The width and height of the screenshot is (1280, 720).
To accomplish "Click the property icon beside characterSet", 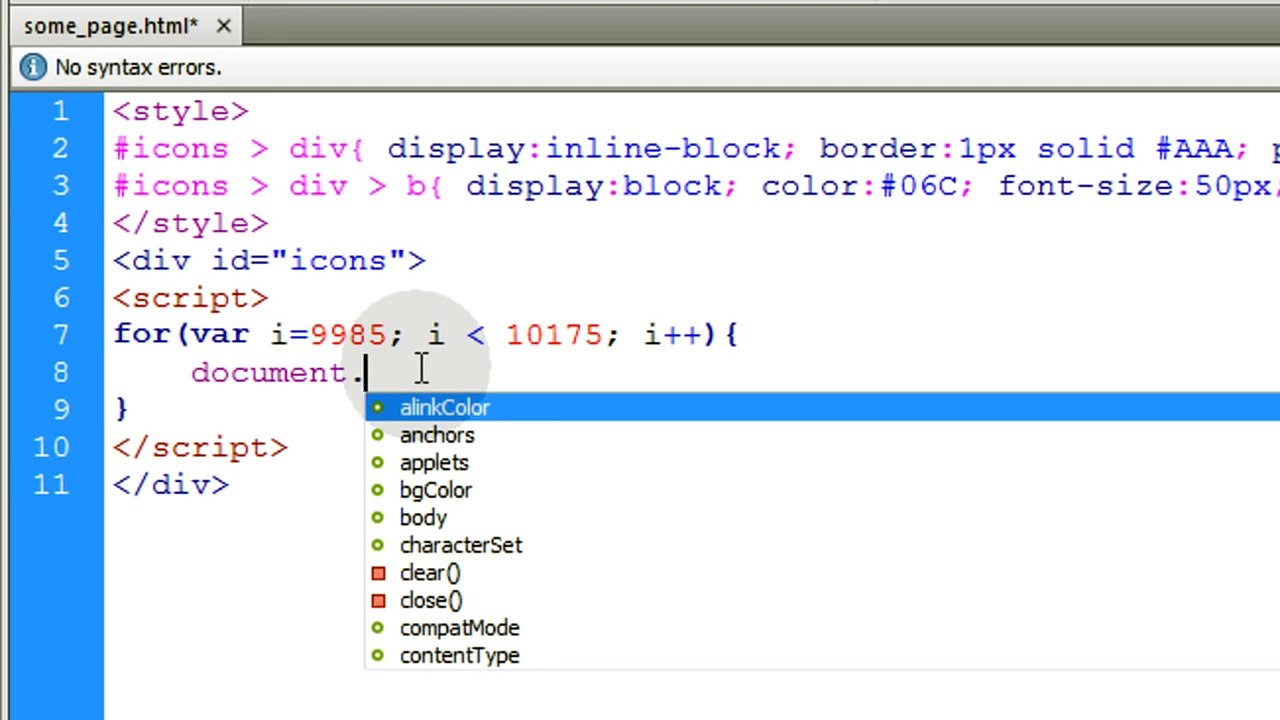I will 377,545.
